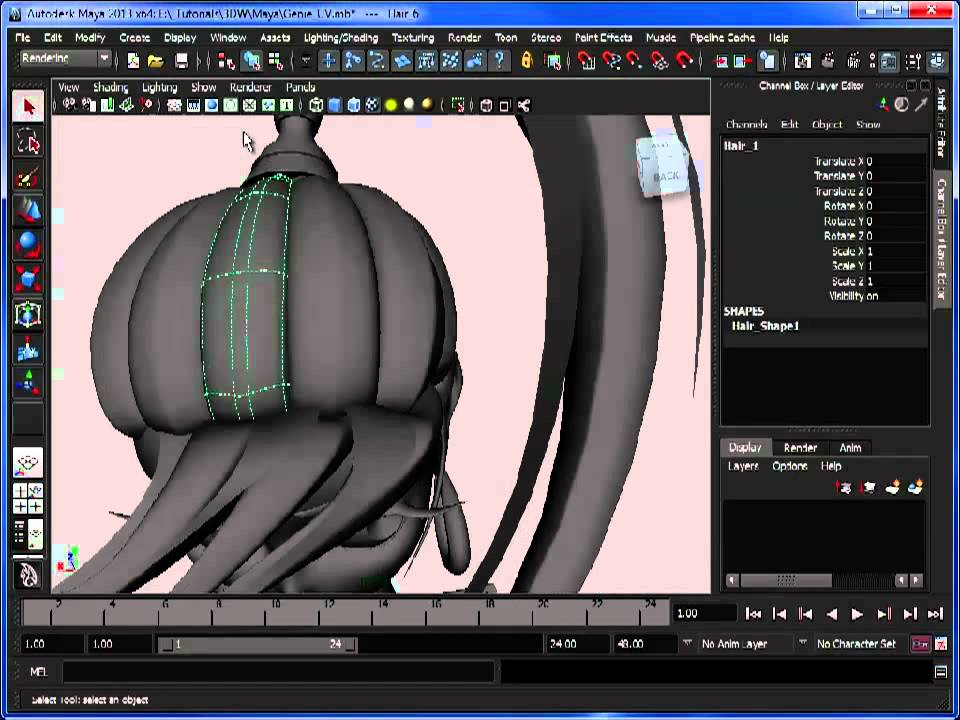
Task: Click the view cube BACK face
Action: coord(665,176)
